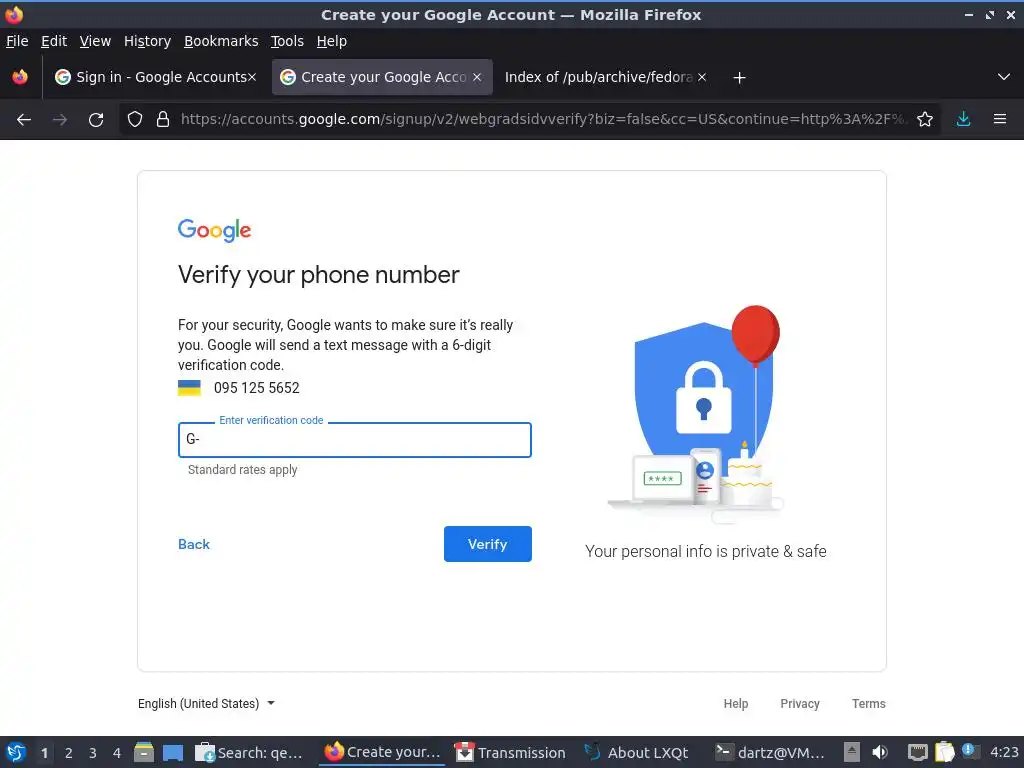Select the Create your Google Account tab
This screenshot has height=768, width=1024.
(x=382, y=77)
